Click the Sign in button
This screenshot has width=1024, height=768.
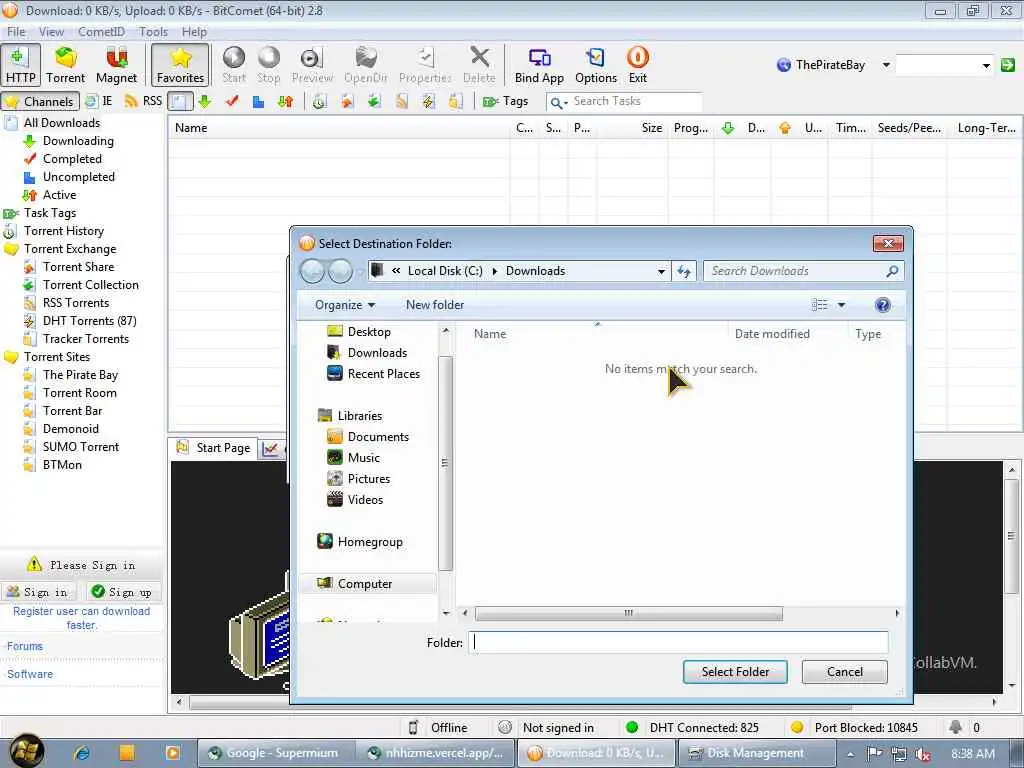pyautogui.click(x=39, y=592)
